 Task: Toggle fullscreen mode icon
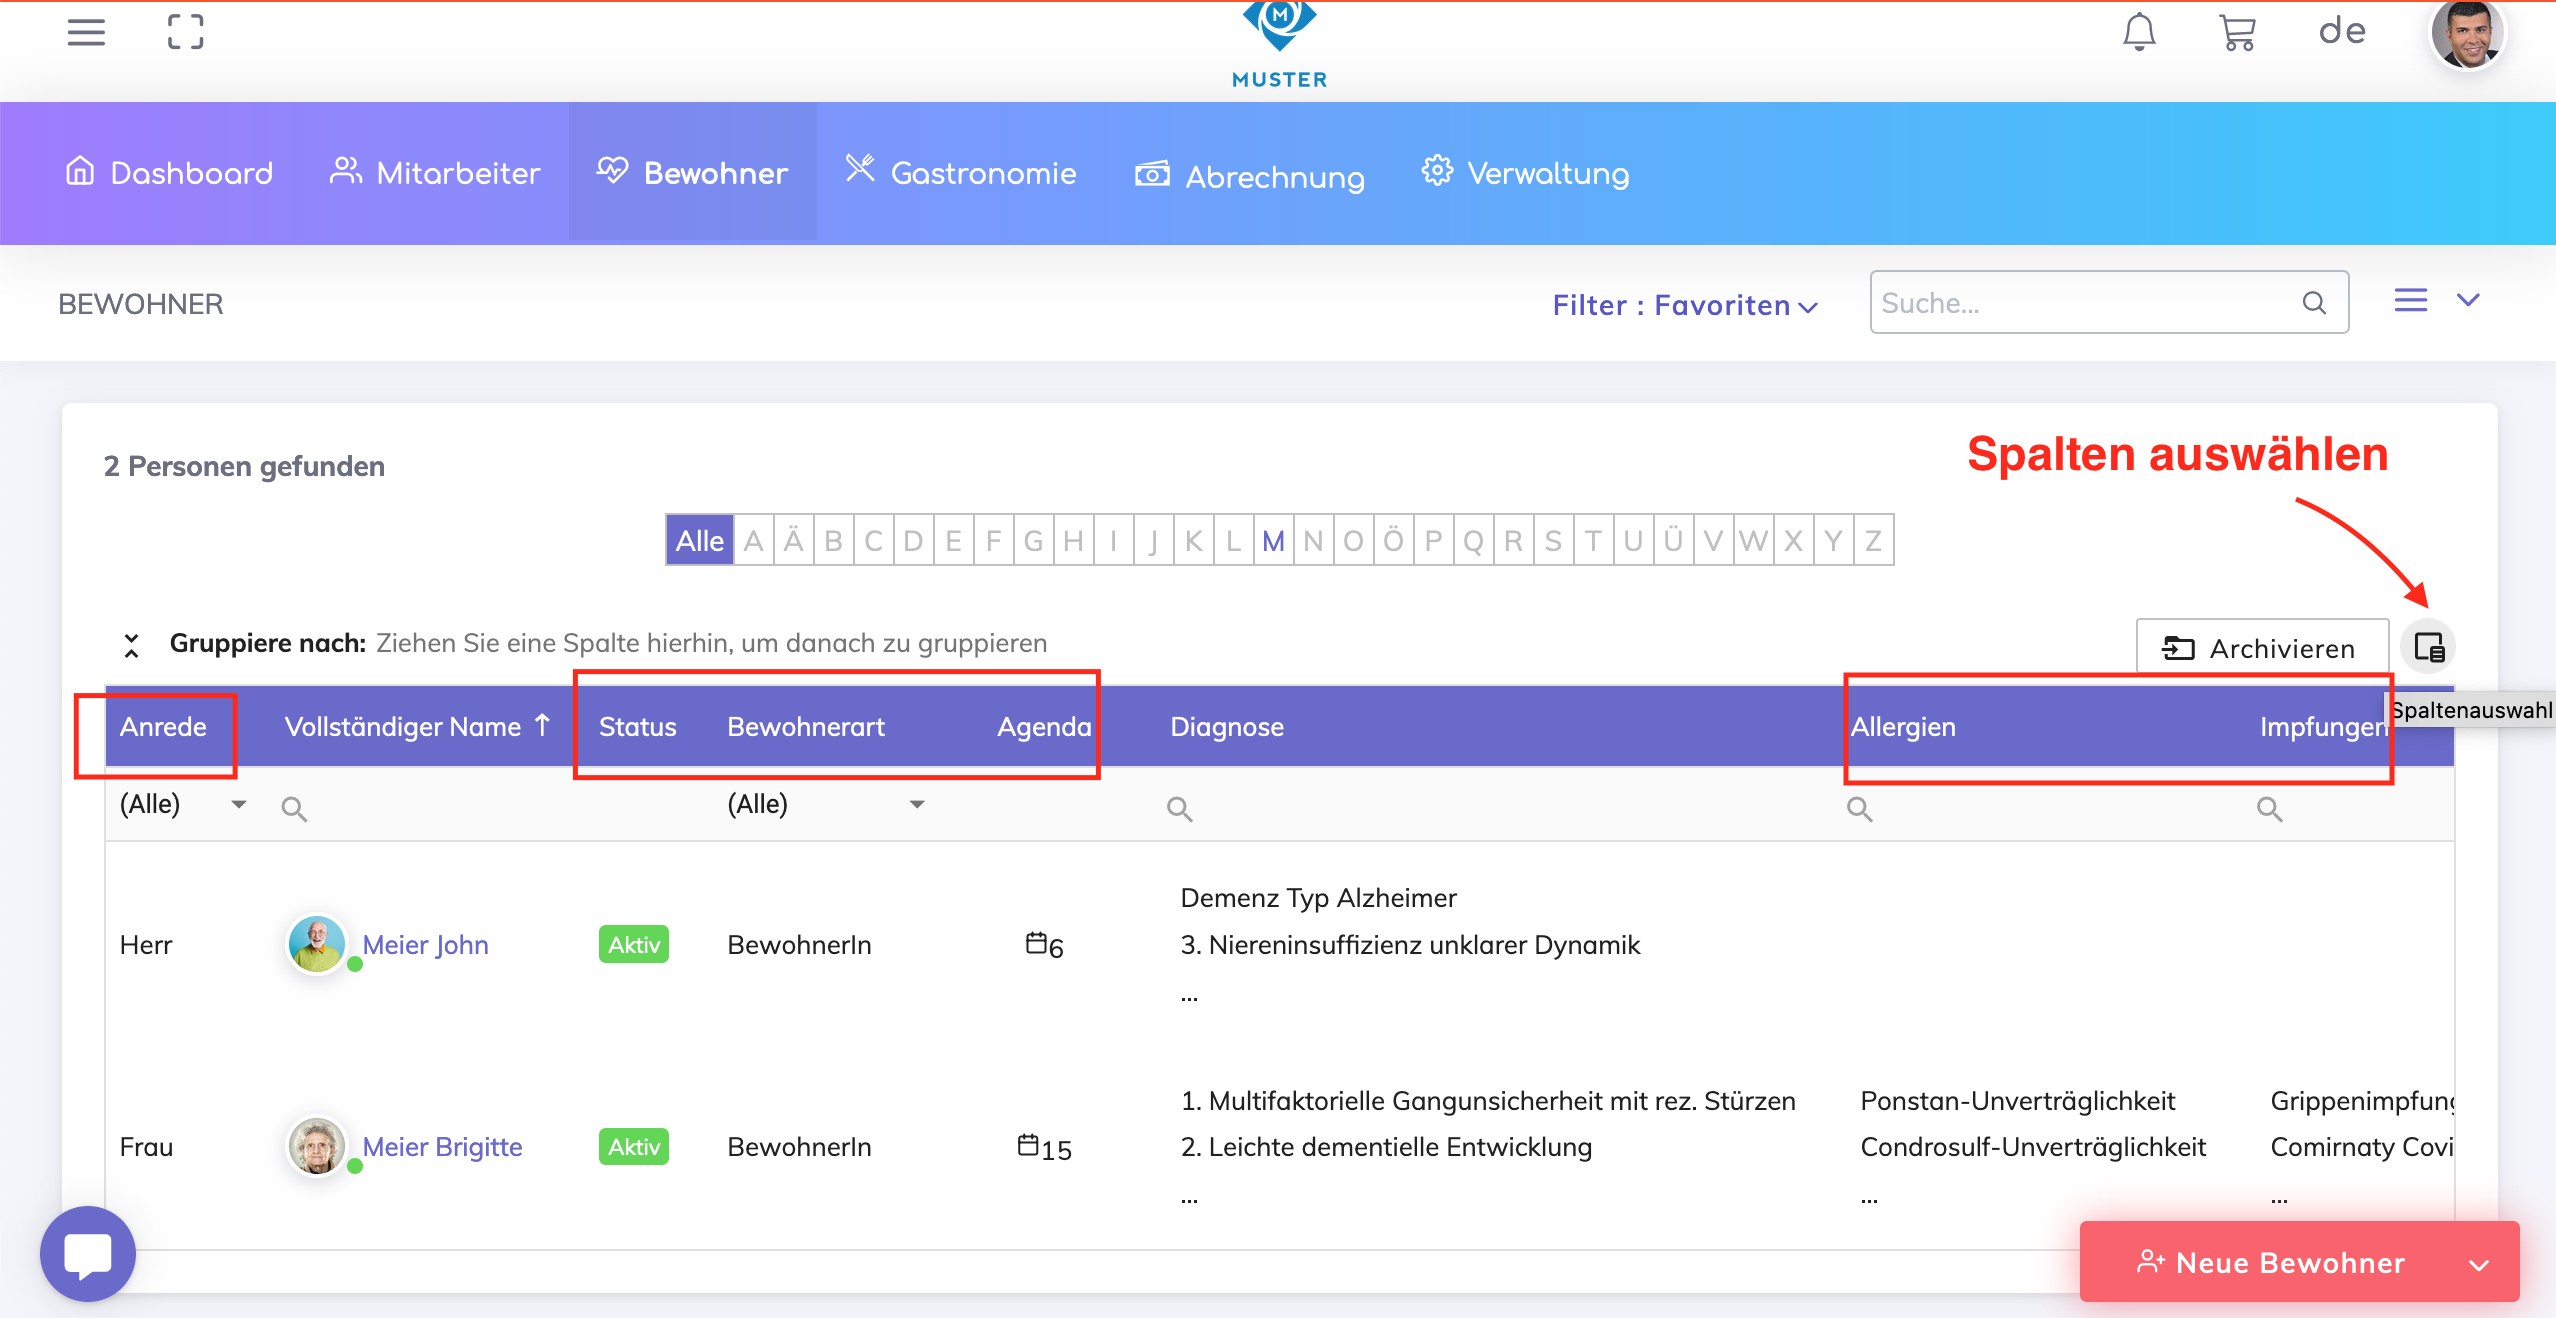coord(185,32)
